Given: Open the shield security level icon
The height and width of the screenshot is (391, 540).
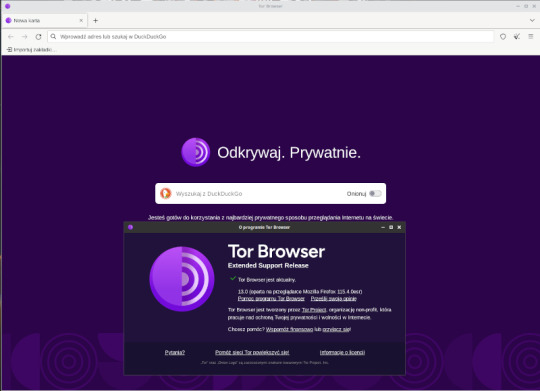Looking at the screenshot, I should [503, 37].
